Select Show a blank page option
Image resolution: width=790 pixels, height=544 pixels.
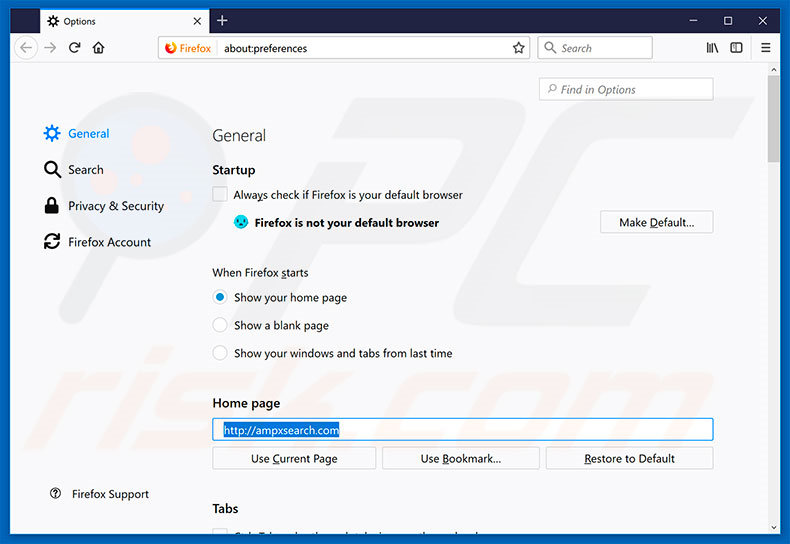(x=220, y=325)
